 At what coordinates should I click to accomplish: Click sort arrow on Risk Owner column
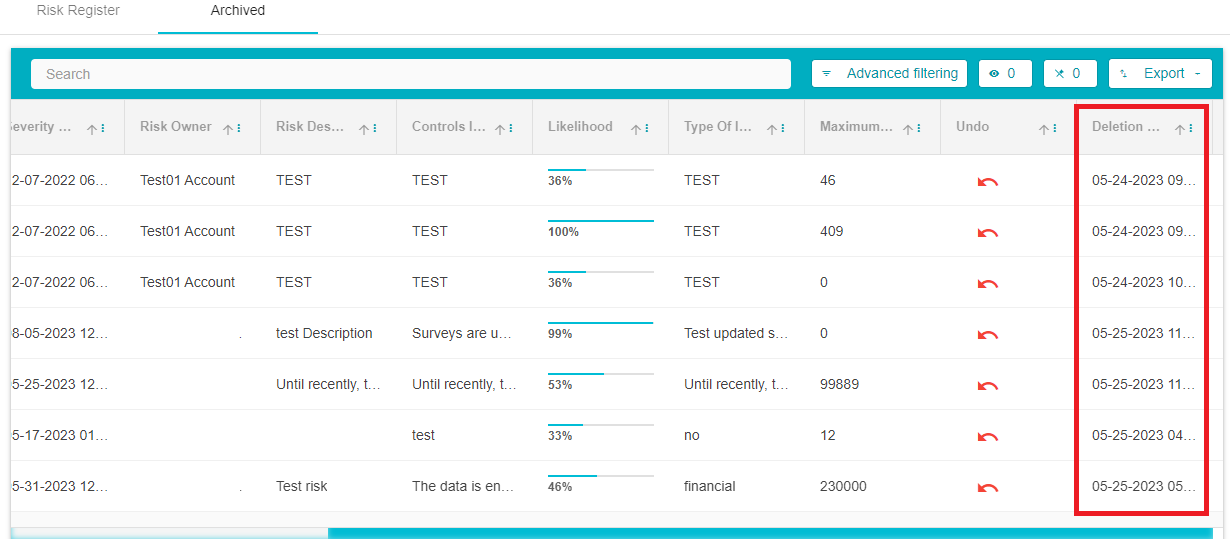pyautogui.click(x=228, y=129)
